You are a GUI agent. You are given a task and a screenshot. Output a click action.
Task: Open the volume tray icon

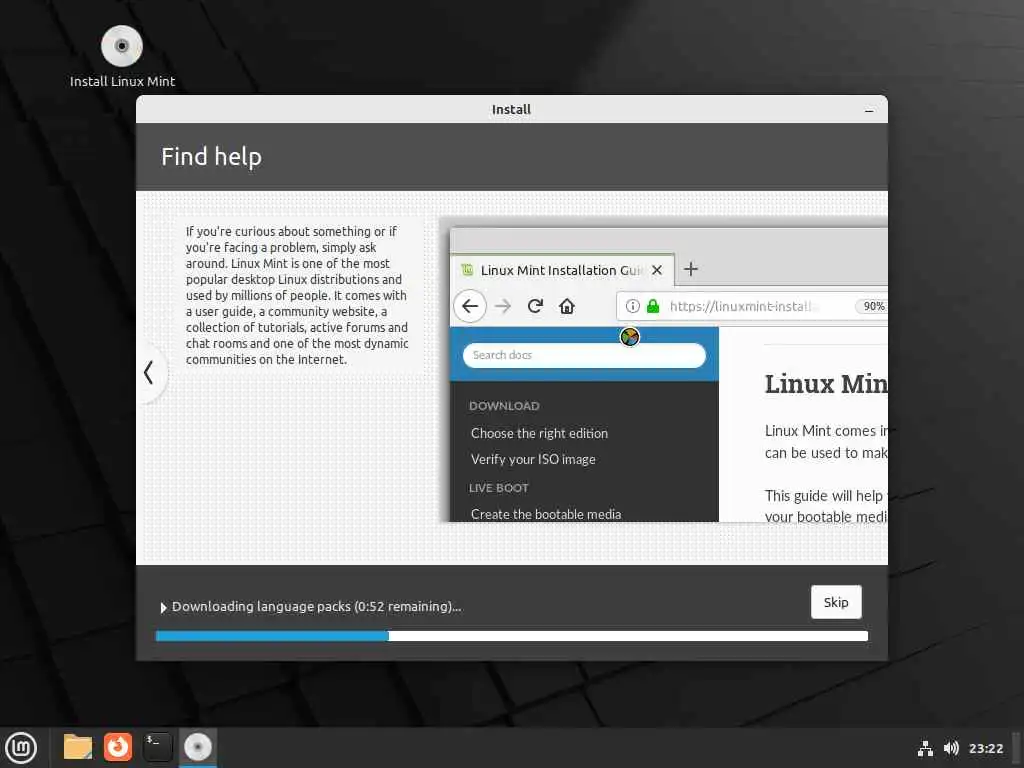pos(951,748)
